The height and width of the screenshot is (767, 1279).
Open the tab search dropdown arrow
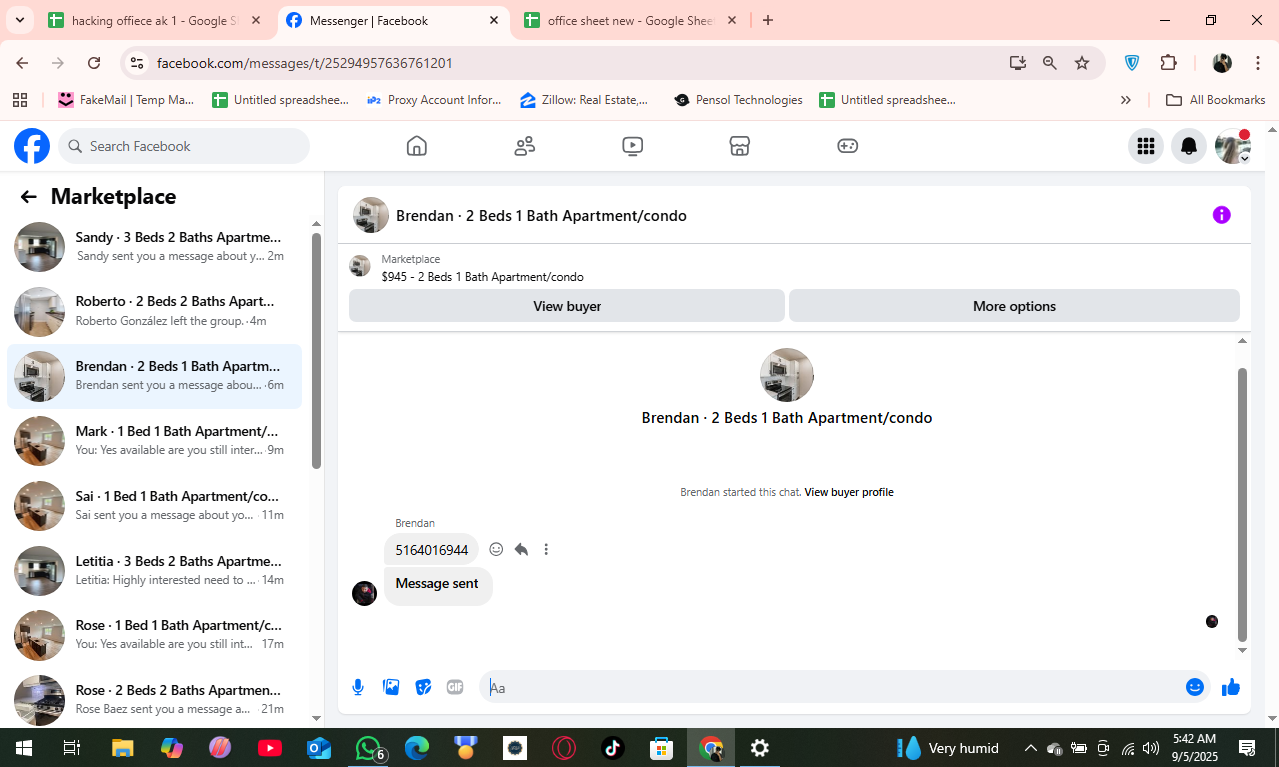18,20
